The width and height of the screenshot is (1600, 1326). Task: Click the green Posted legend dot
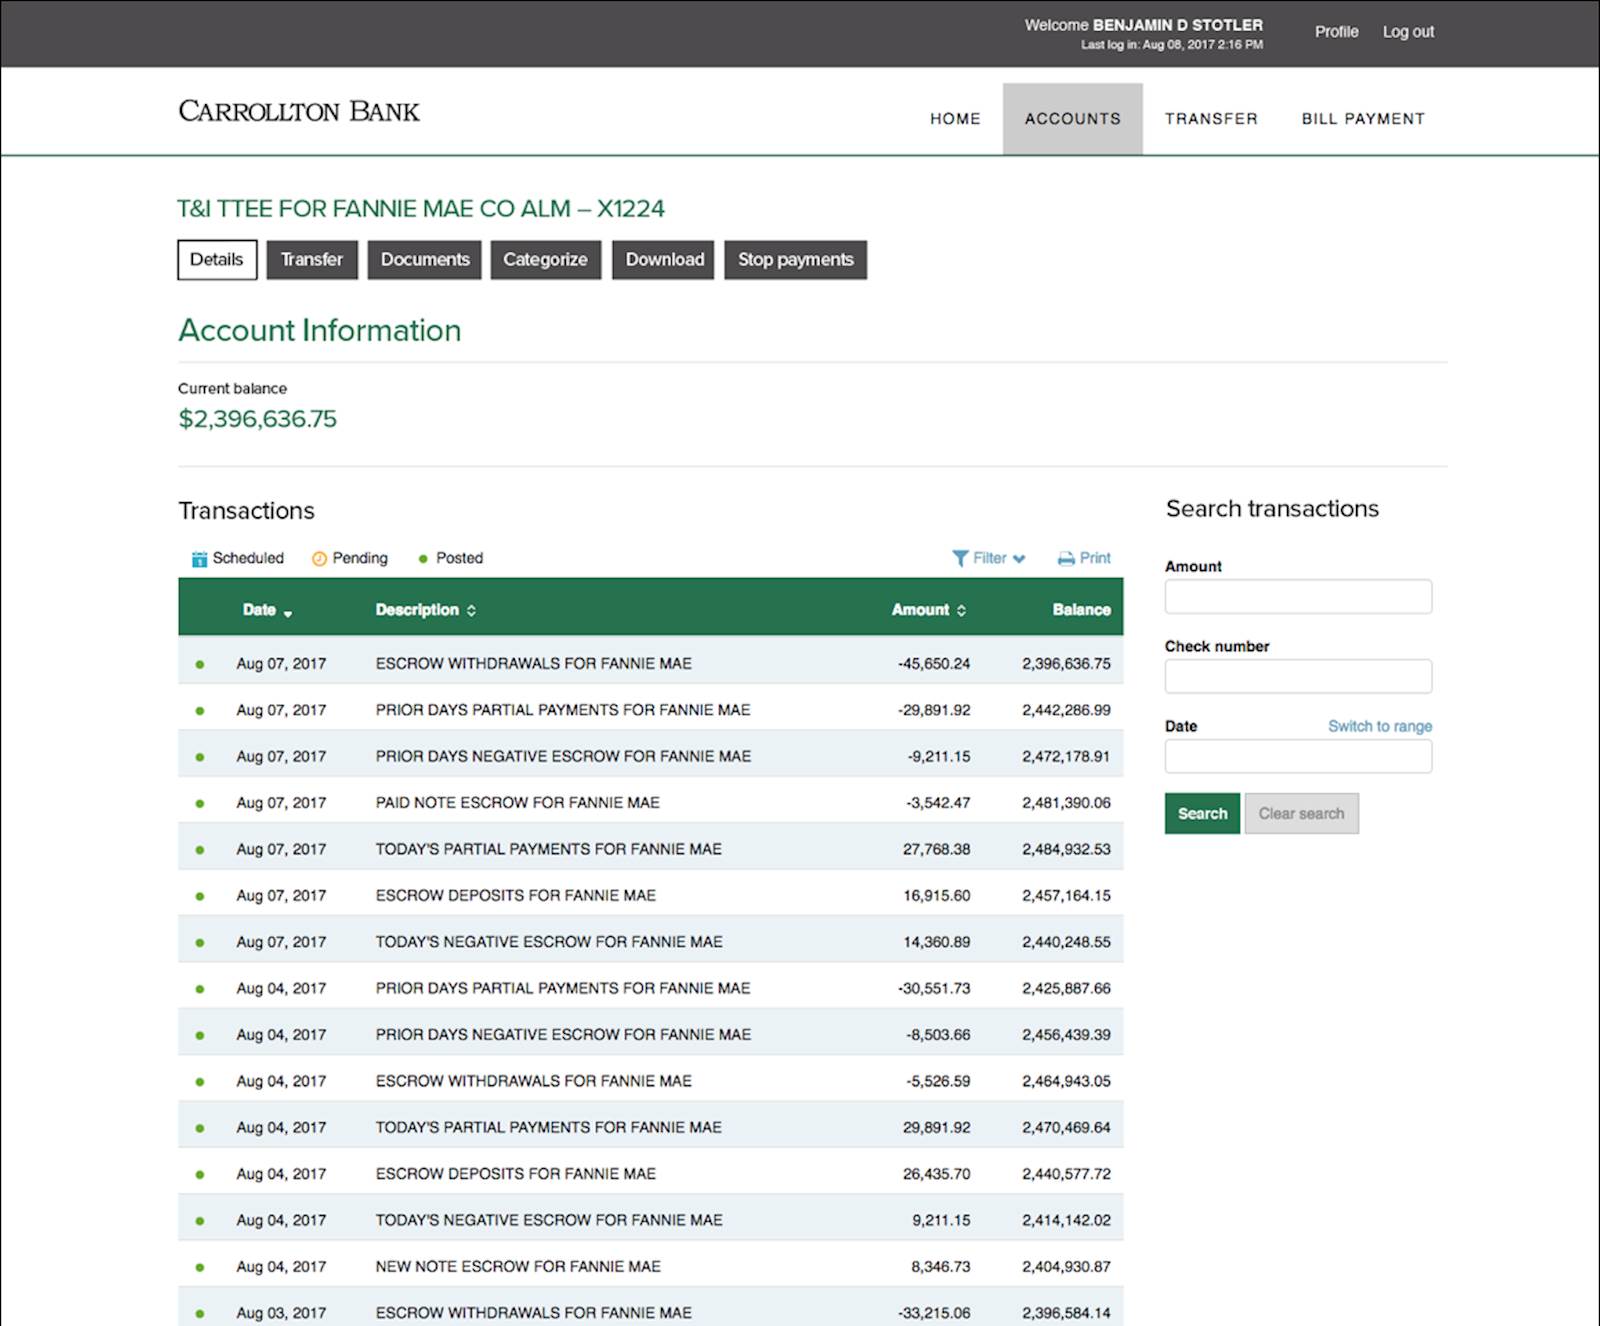coord(423,559)
